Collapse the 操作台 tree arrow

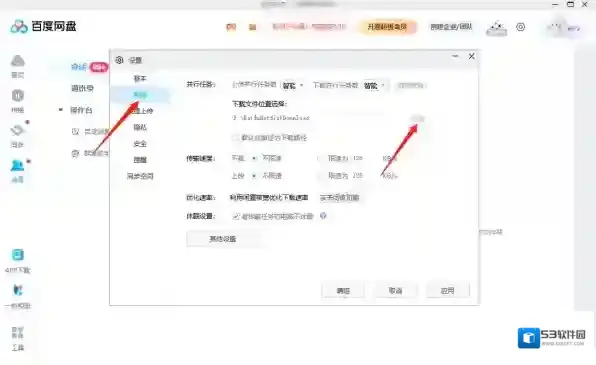[60, 110]
